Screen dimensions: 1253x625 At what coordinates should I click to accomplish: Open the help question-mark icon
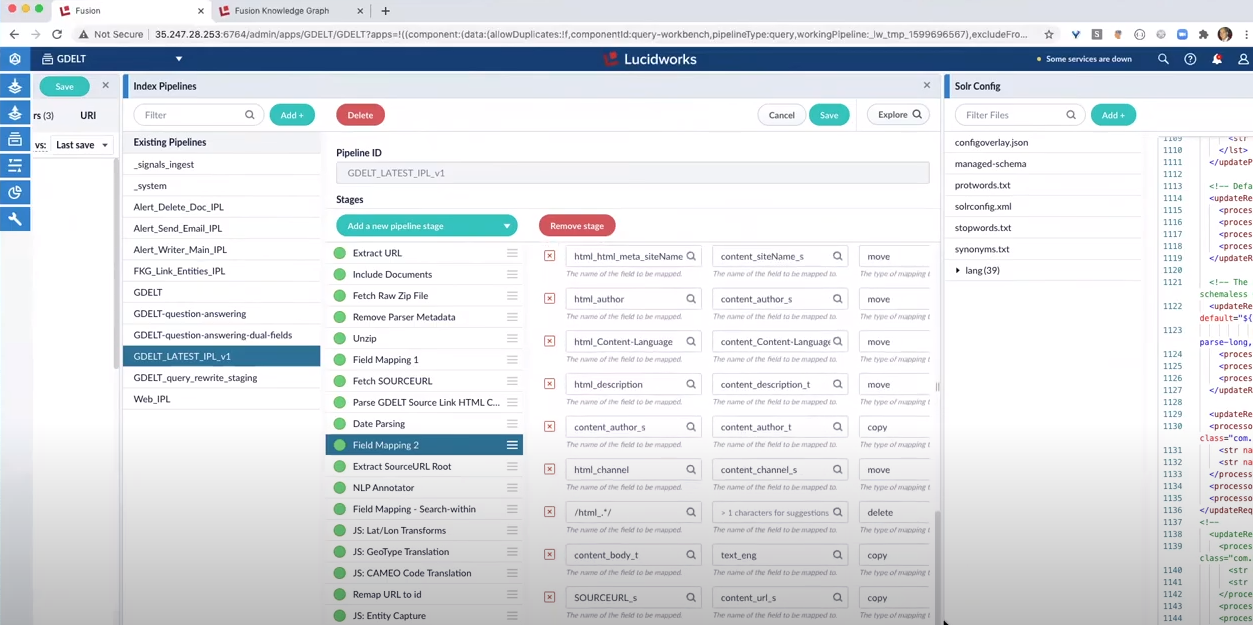coord(1189,59)
